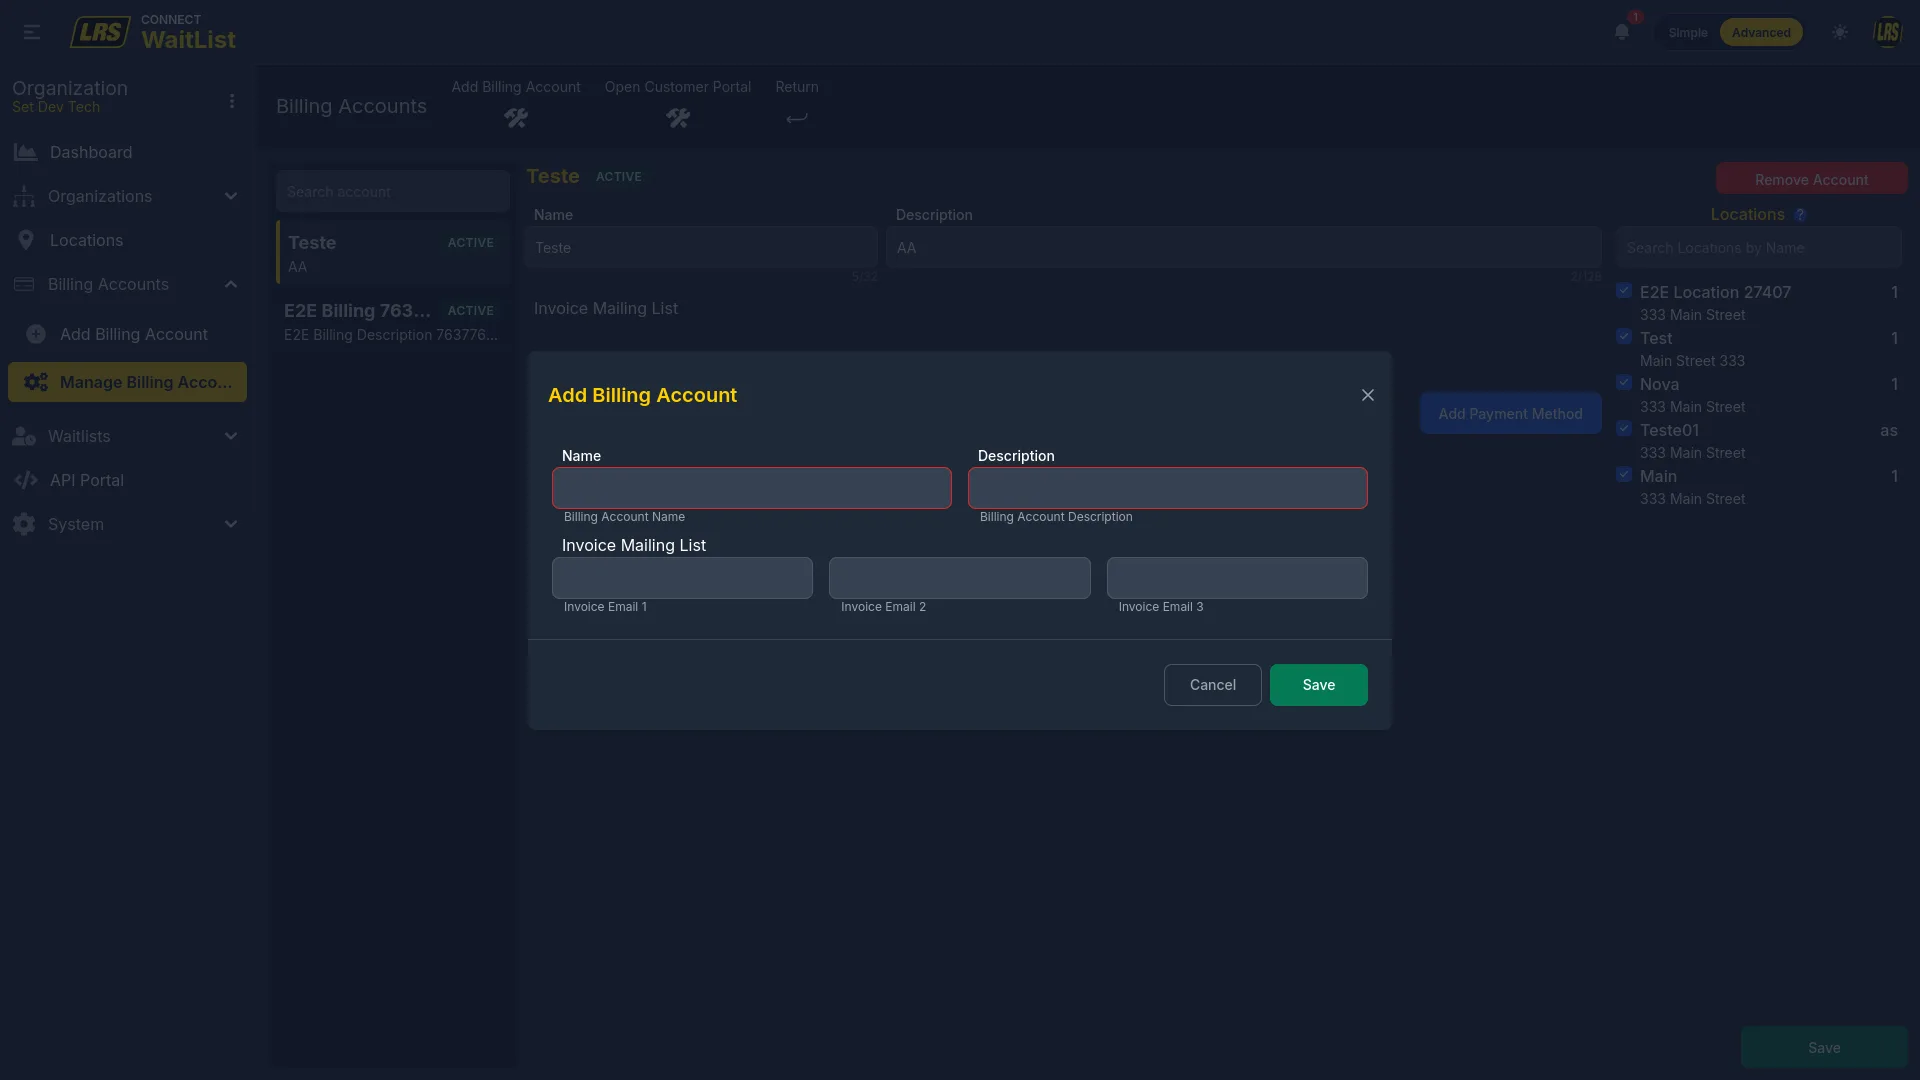Uncheck the Teste01 location checkbox

click(1624, 429)
